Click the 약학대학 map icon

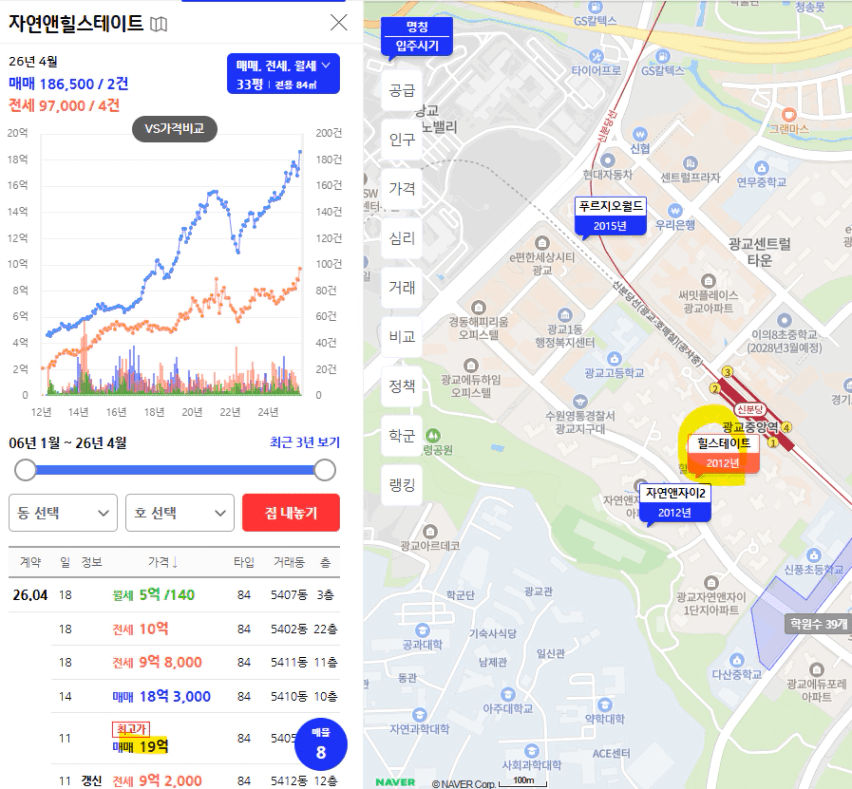coord(605,705)
